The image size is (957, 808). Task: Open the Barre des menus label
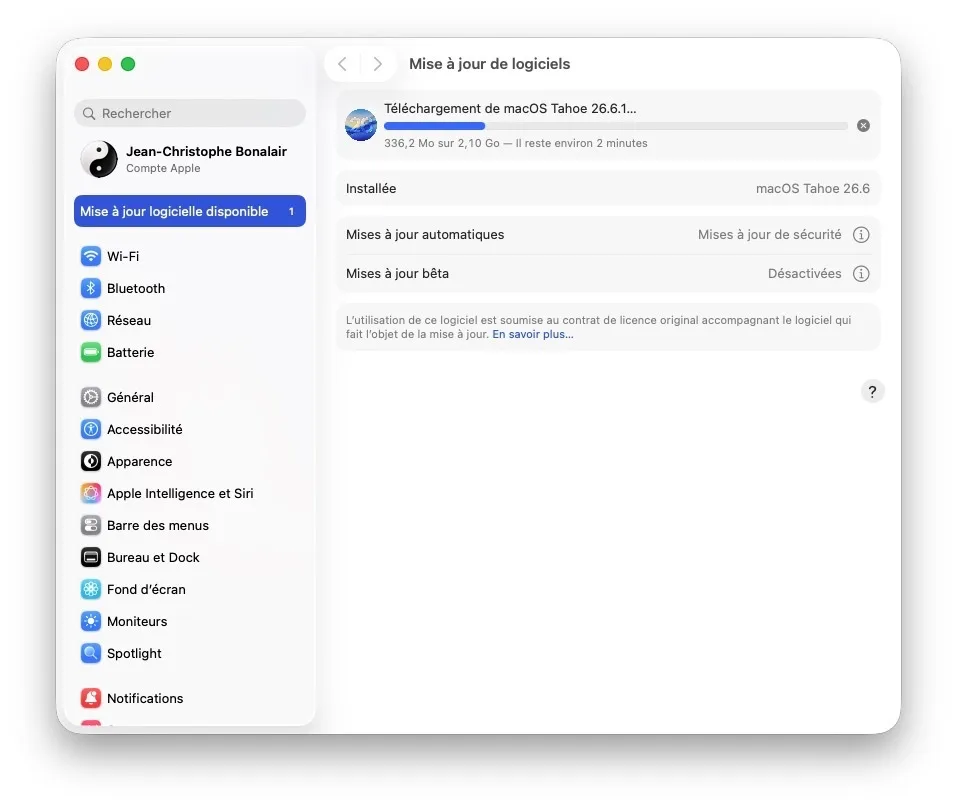pyautogui.click(x=157, y=525)
